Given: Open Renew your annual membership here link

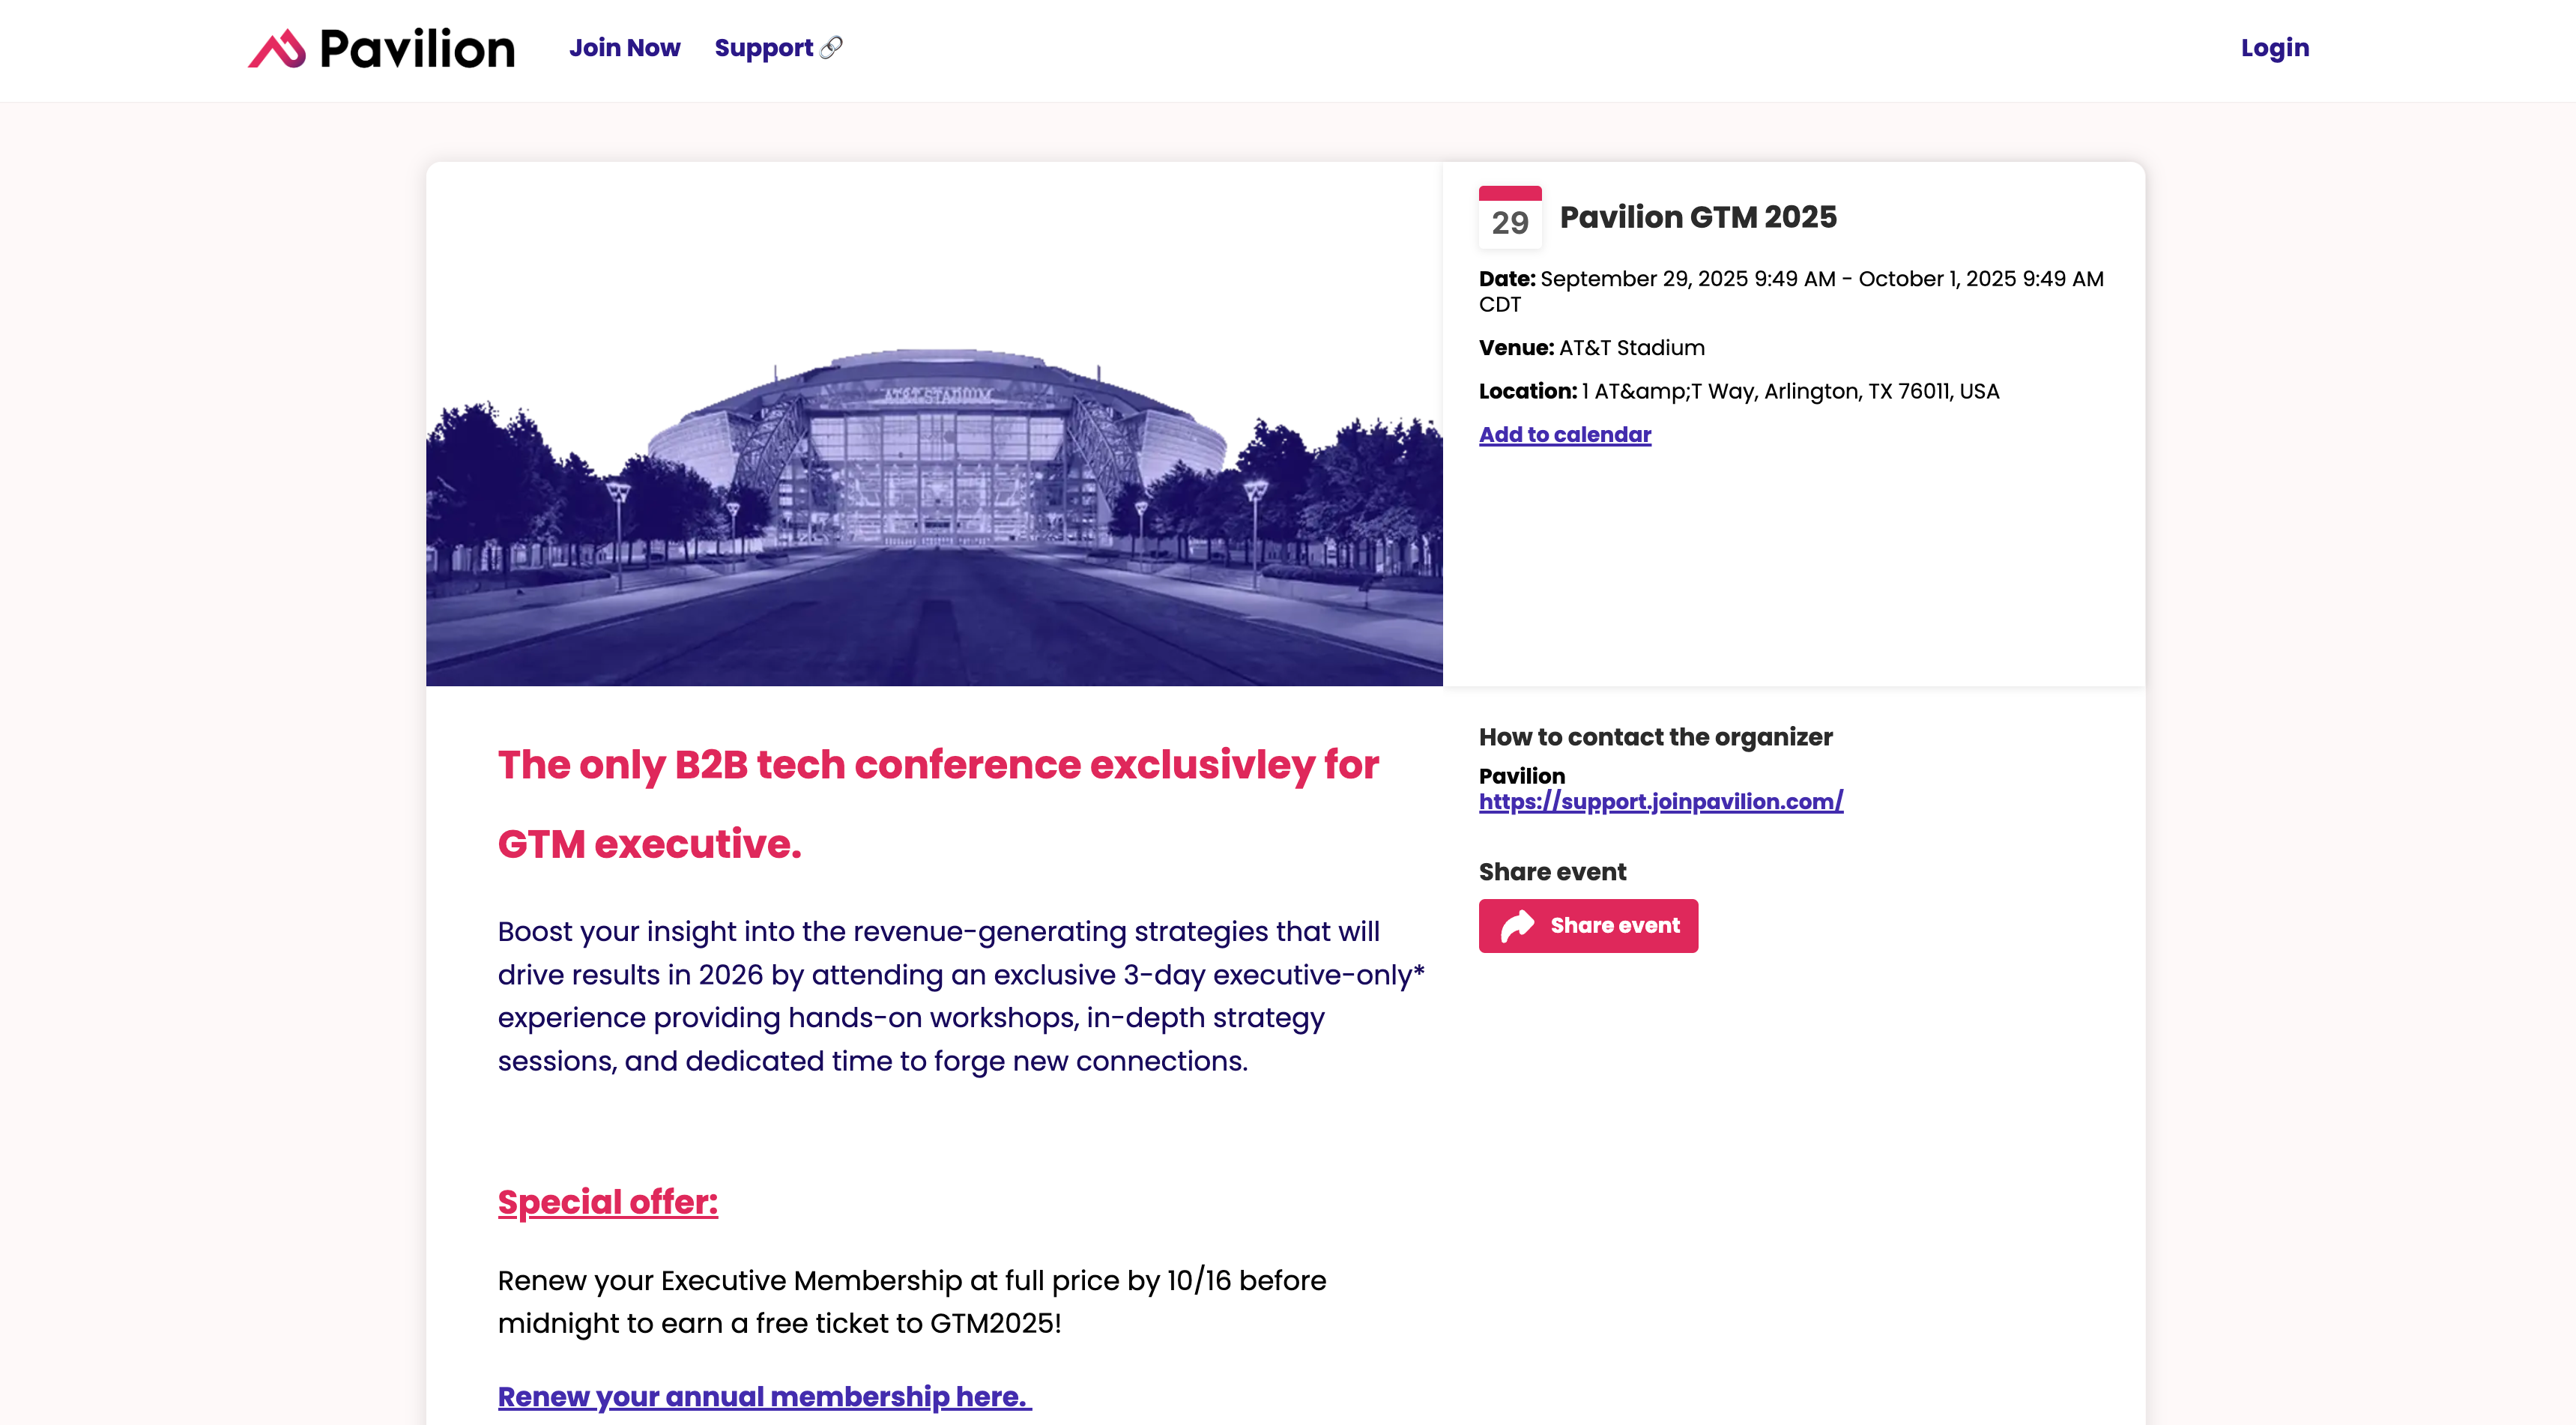Looking at the screenshot, I should [x=764, y=1396].
